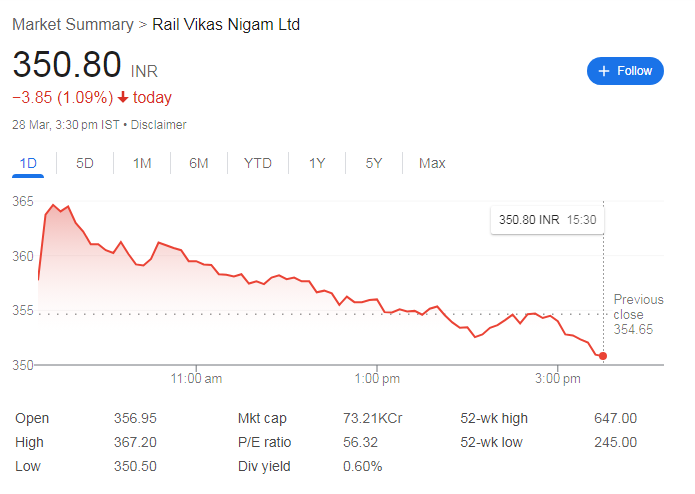
Task: Click the Rail Vikas Nigam Ltd title
Action: [226, 24]
